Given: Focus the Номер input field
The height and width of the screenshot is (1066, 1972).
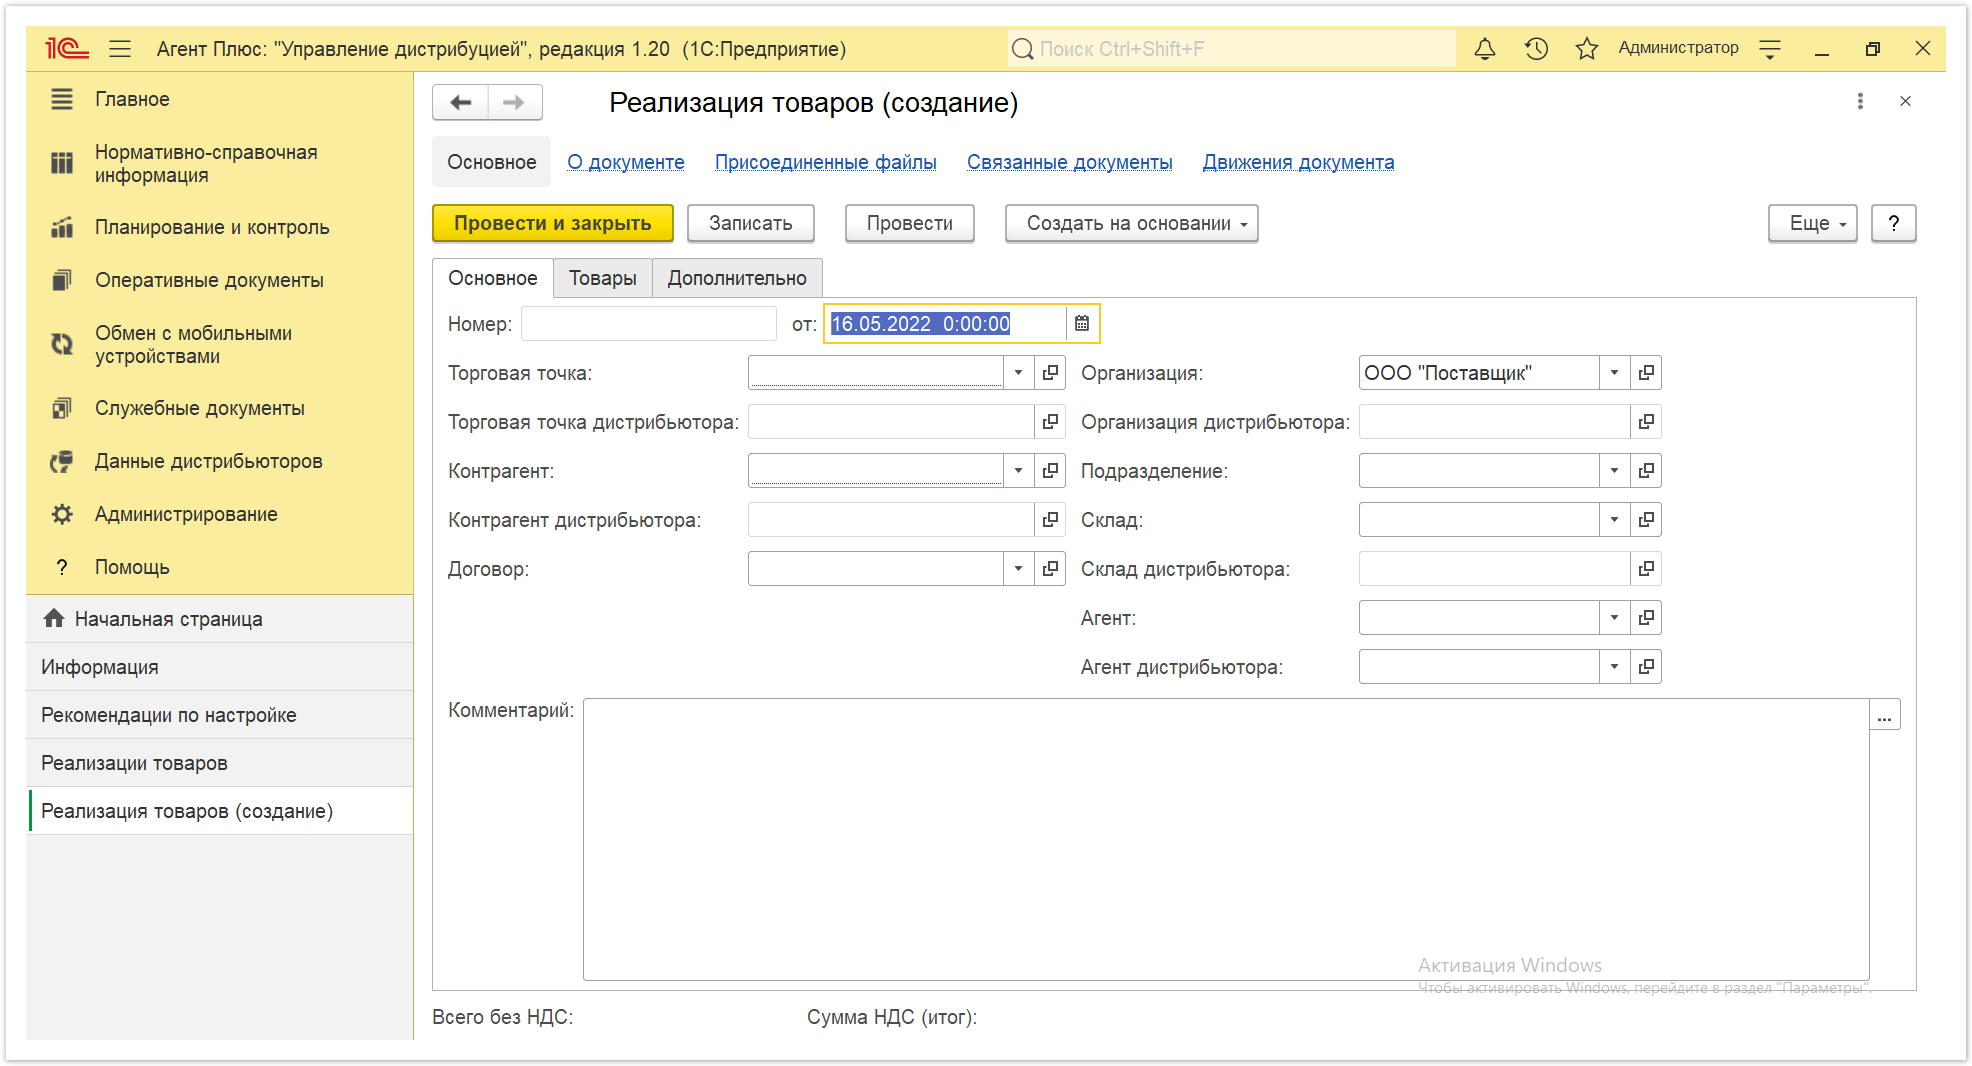Looking at the screenshot, I should point(649,324).
